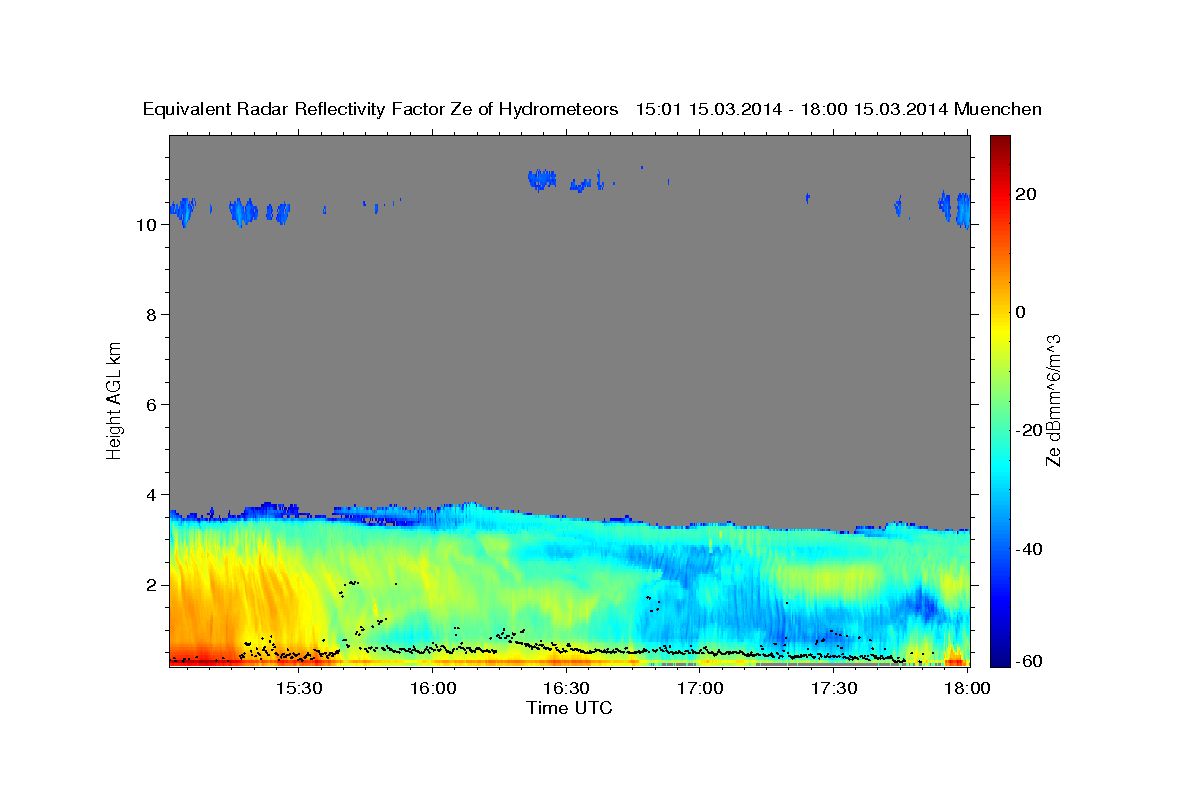Click the blue cloud patch at top-left near 10 km
Screen dimensions: 1200x800
[x=182, y=211]
